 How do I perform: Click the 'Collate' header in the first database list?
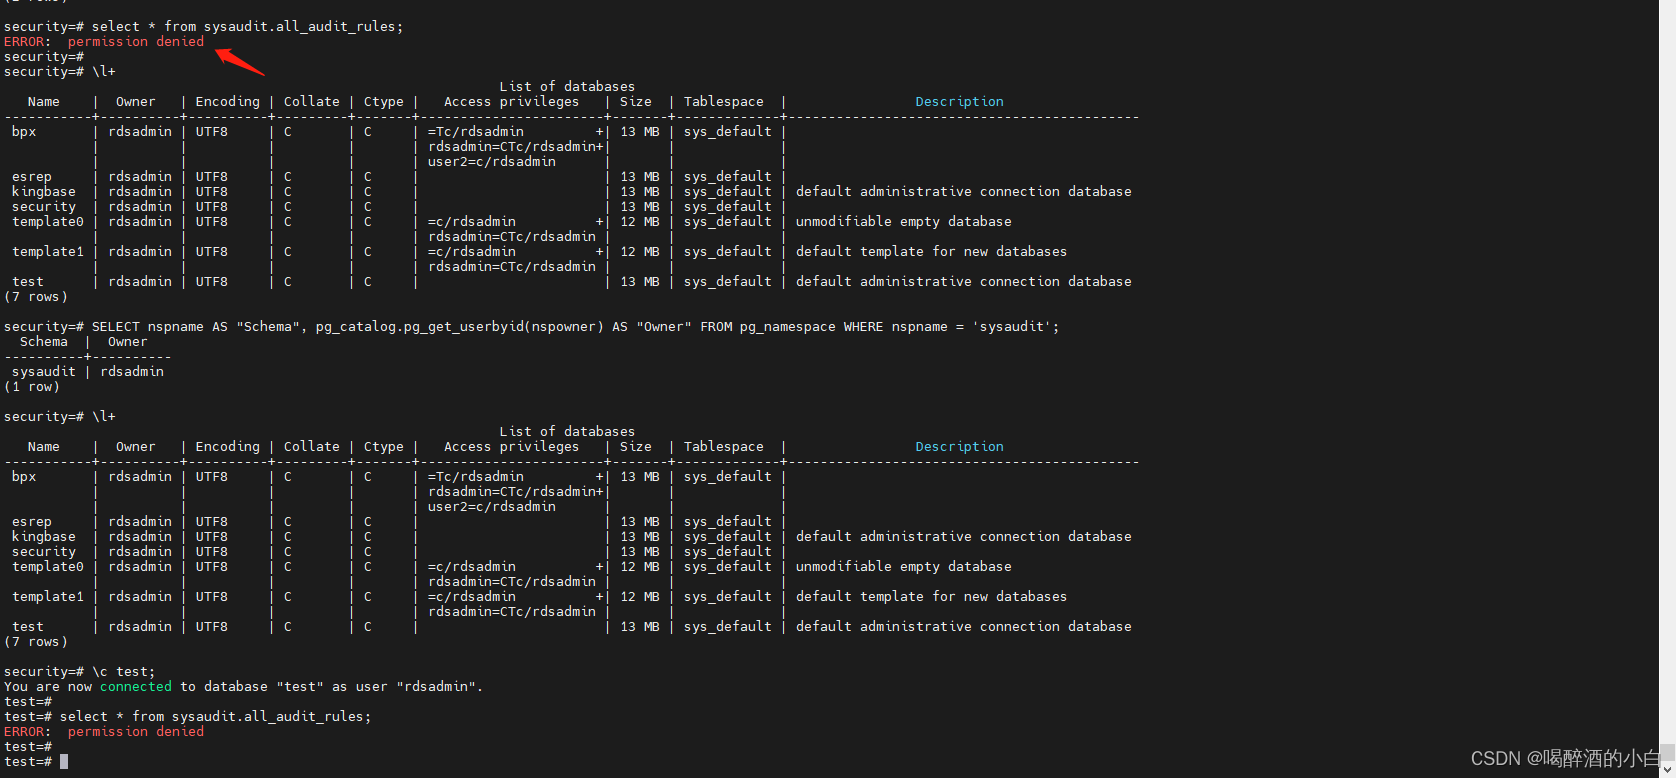point(312,102)
